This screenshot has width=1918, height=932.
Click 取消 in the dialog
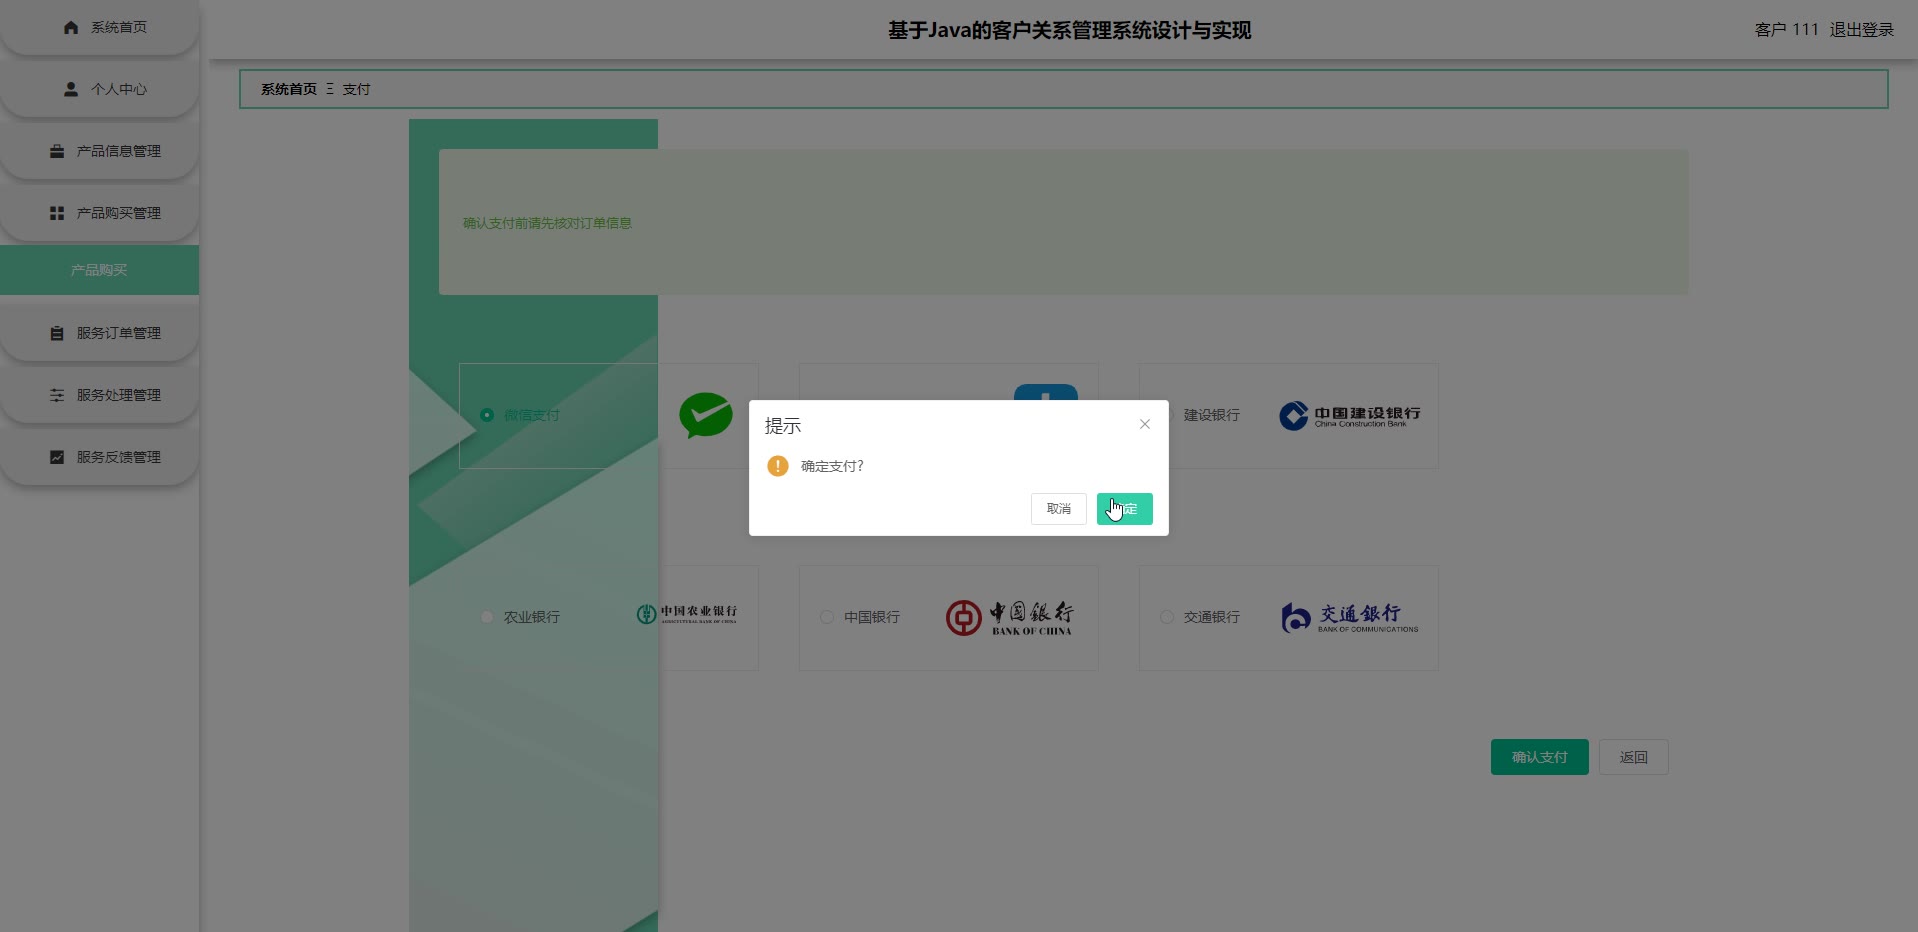[x=1059, y=509]
